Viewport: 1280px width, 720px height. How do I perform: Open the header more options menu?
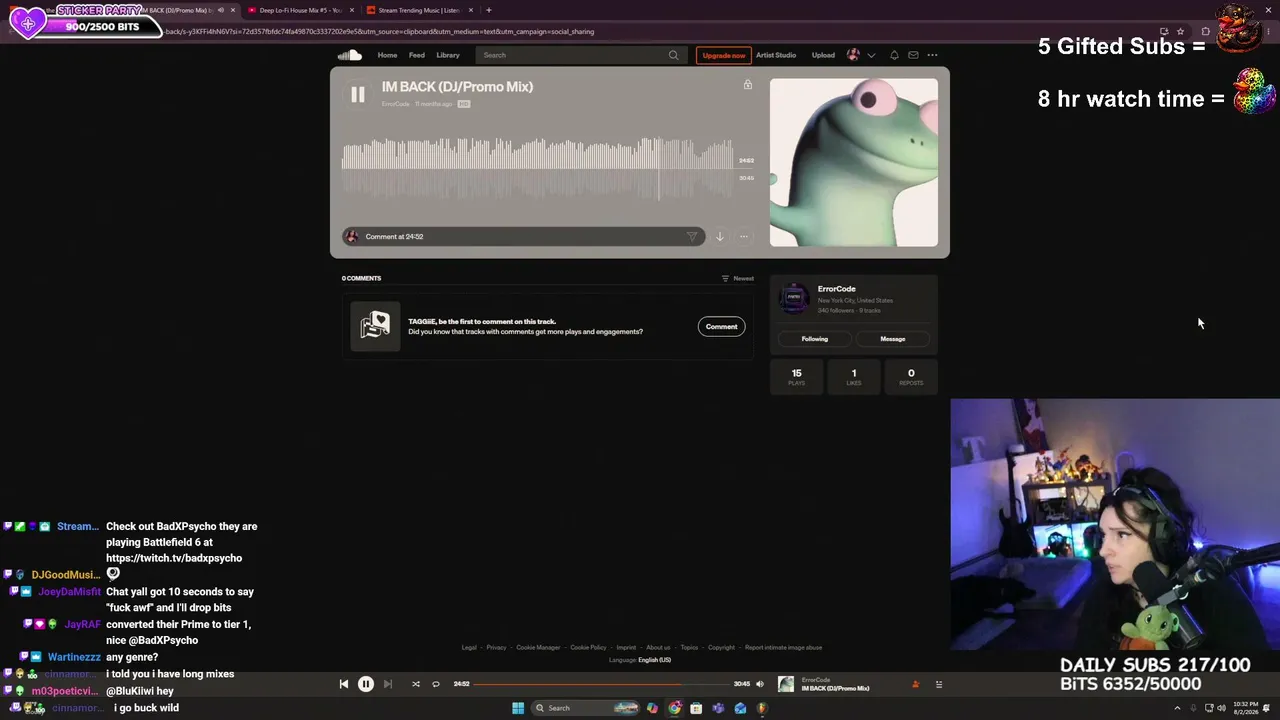(932, 55)
